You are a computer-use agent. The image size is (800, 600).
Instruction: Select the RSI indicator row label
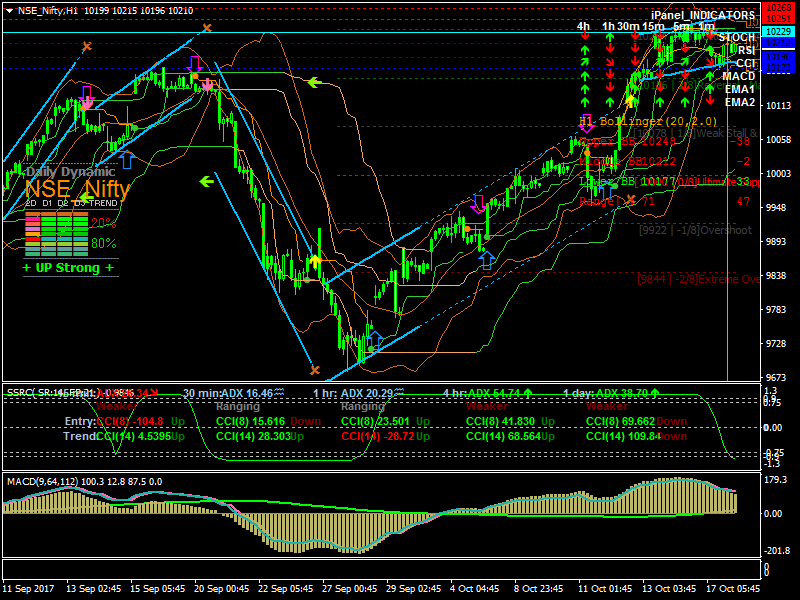click(x=746, y=50)
